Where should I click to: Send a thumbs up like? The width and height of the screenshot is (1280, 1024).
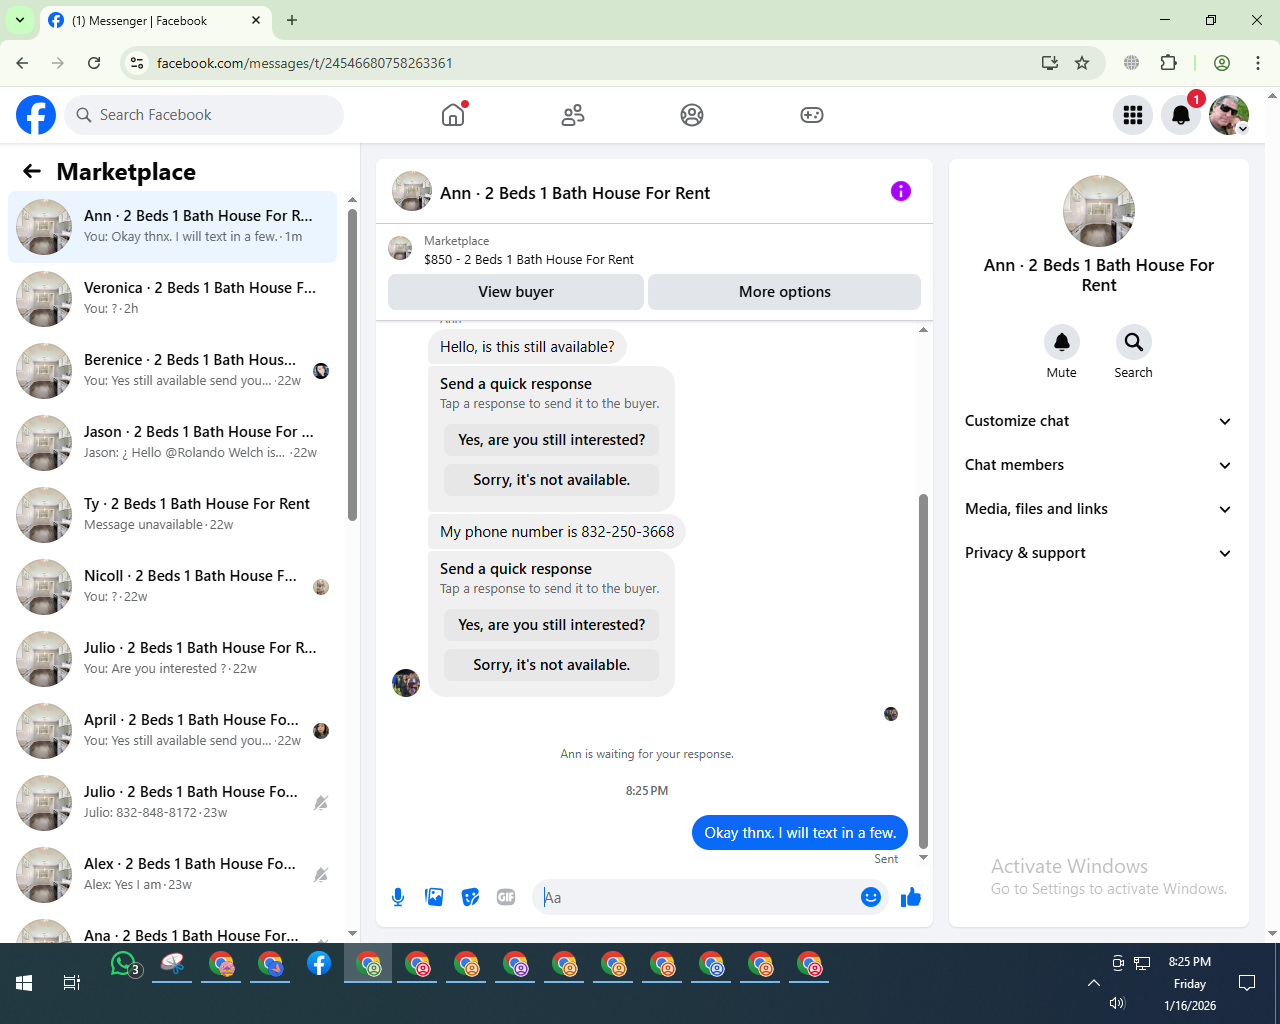[x=911, y=897]
